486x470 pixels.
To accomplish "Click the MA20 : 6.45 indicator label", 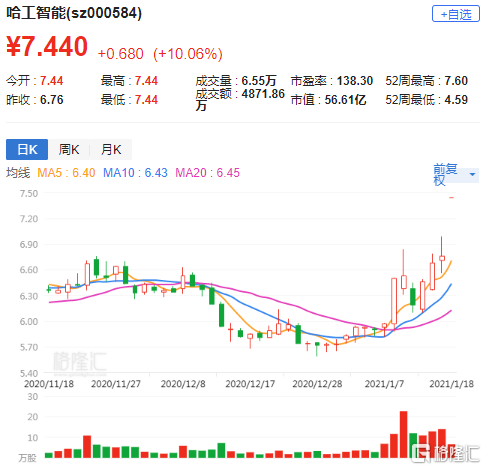I will tap(207, 173).
